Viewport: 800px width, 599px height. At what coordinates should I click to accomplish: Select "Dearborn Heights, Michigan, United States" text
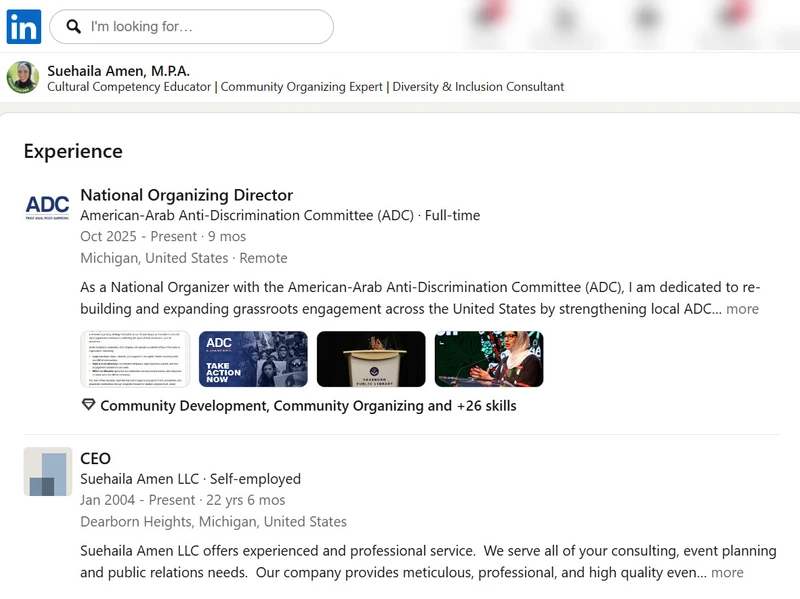click(213, 521)
